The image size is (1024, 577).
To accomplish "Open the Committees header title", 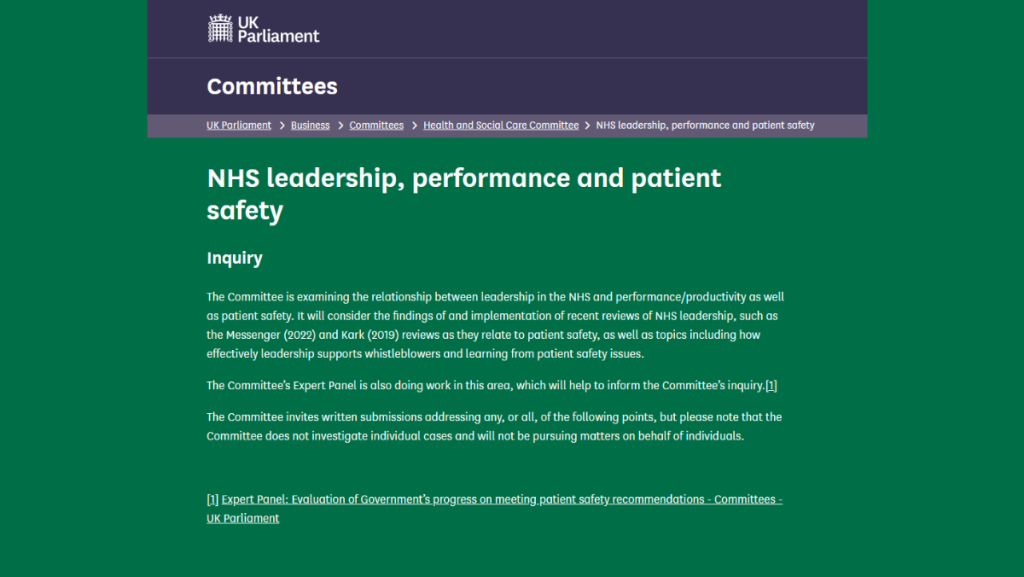I will click(x=272, y=86).
